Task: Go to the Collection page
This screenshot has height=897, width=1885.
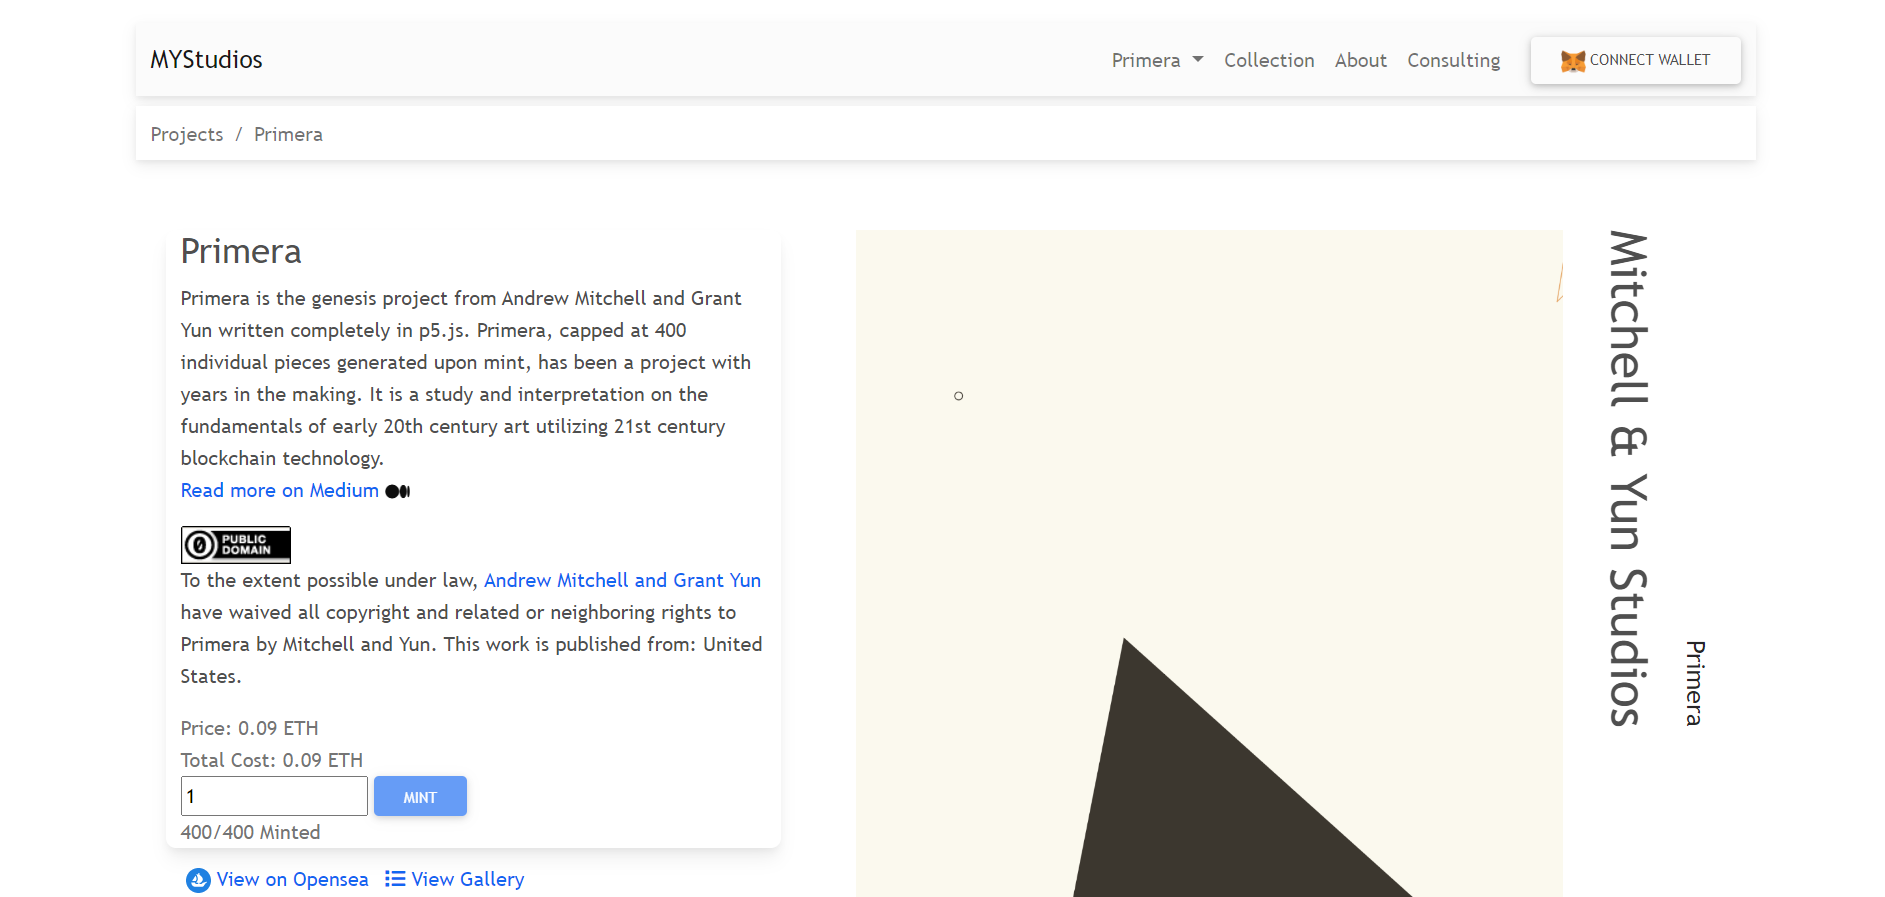Action: click(1269, 60)
